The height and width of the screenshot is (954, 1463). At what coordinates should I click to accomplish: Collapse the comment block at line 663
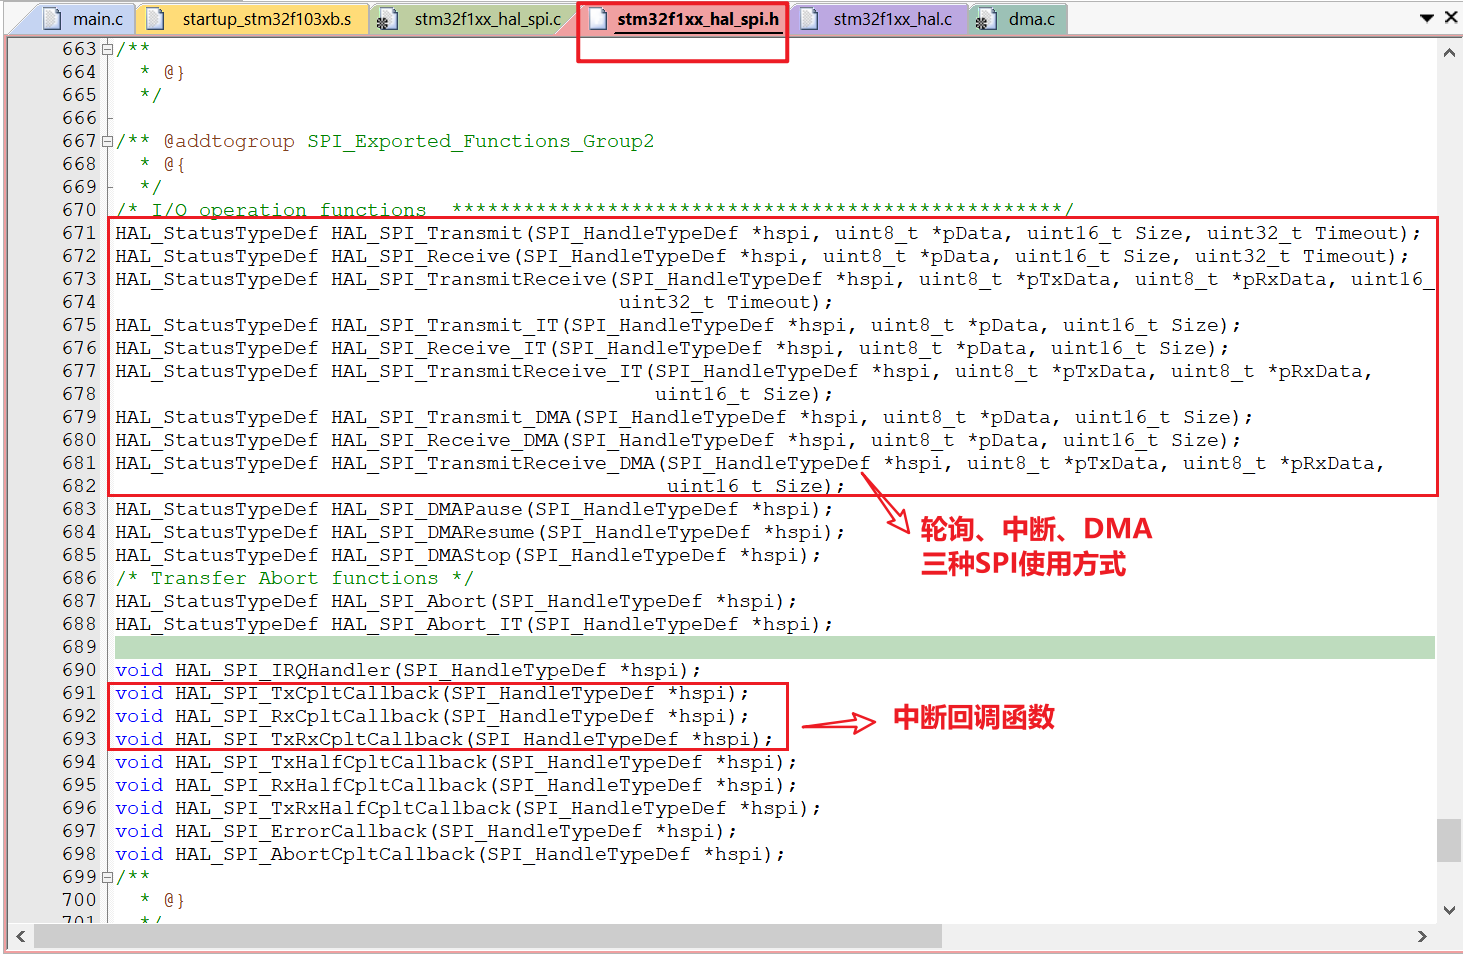[x=107, y=49]
